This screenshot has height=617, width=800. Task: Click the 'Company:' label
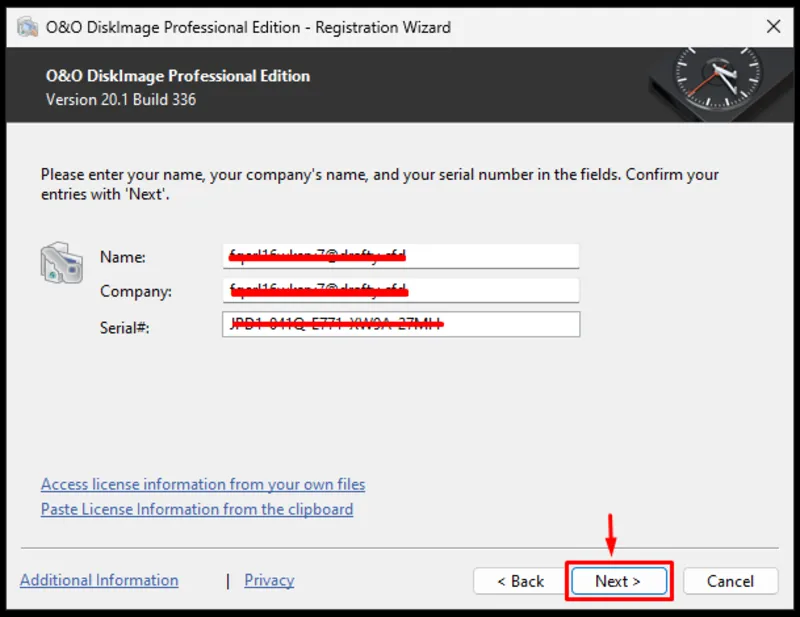[x=136, y=291]
